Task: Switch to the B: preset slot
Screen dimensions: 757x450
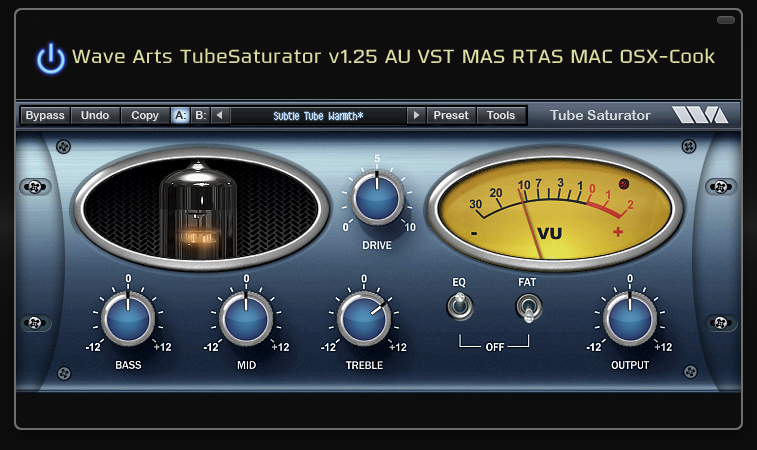Action: 200,115
